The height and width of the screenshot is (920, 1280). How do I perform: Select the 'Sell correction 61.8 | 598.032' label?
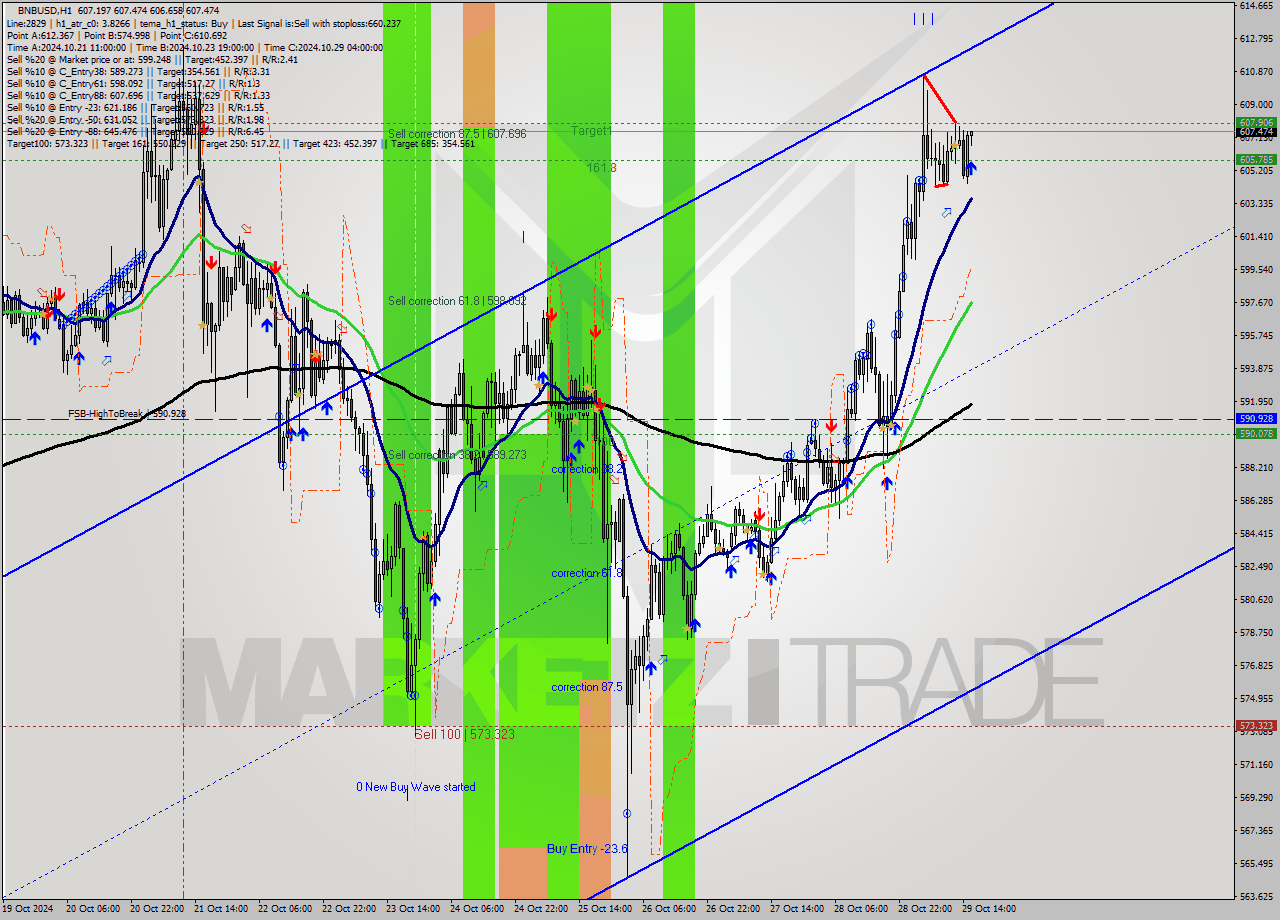[457, 301]
